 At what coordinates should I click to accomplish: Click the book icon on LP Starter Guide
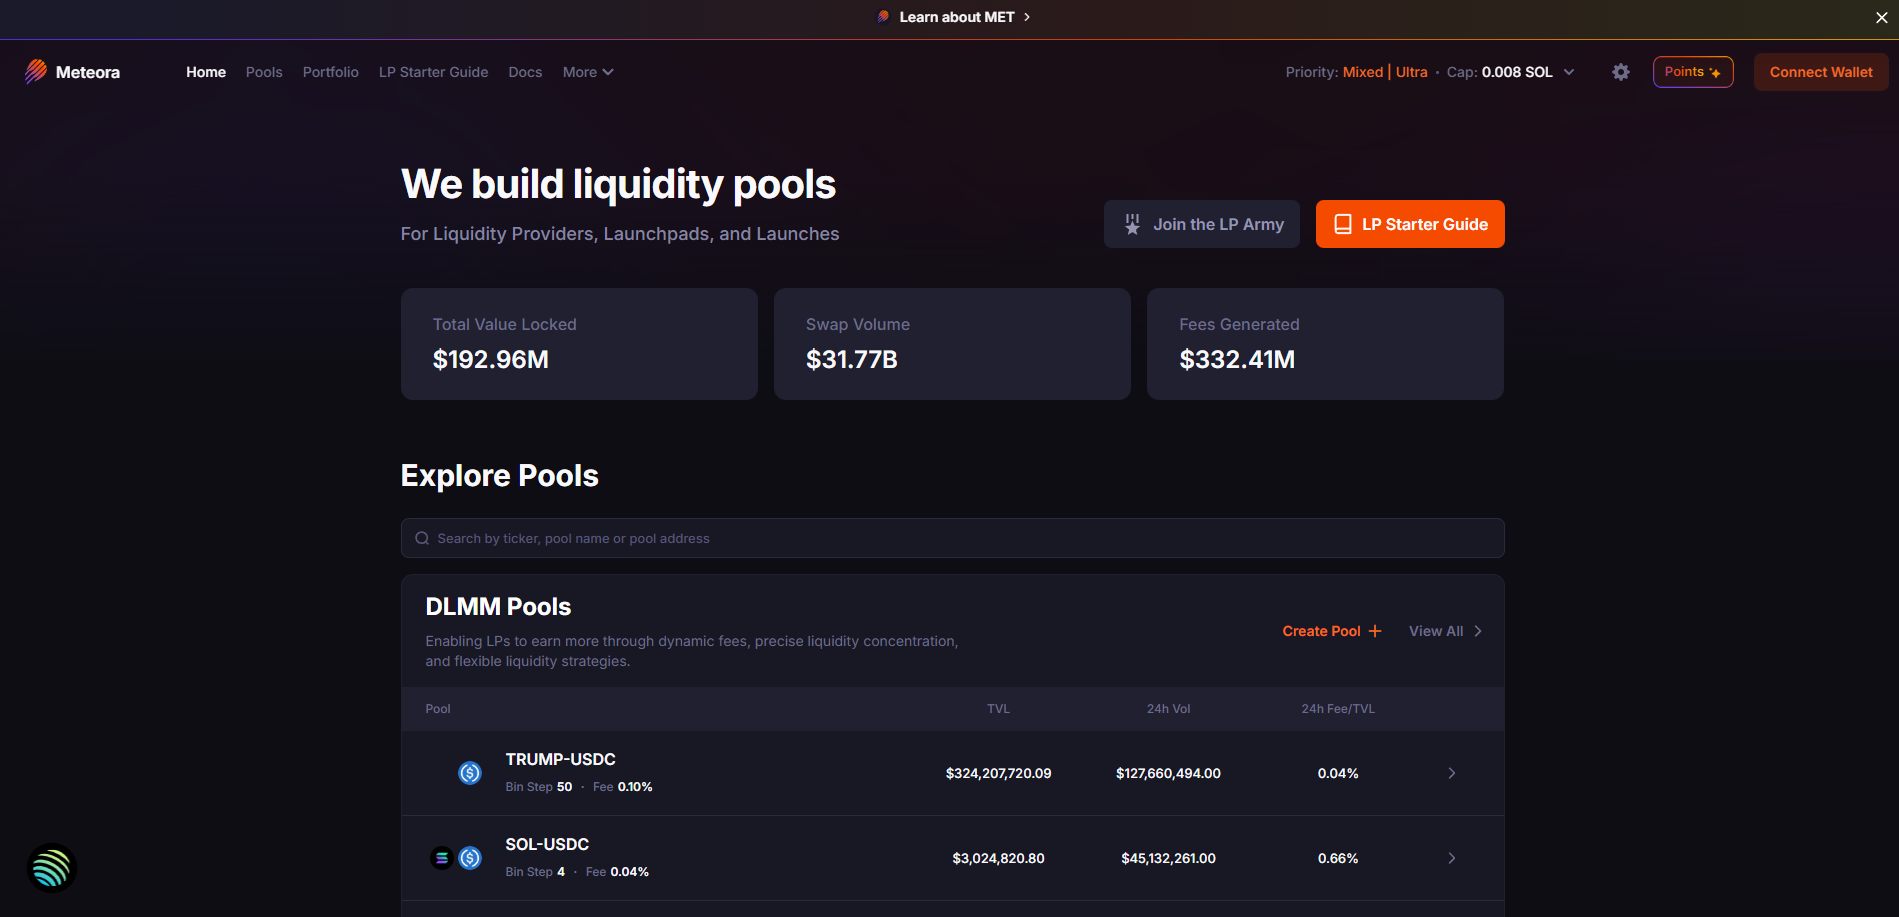pos(1343,224)
